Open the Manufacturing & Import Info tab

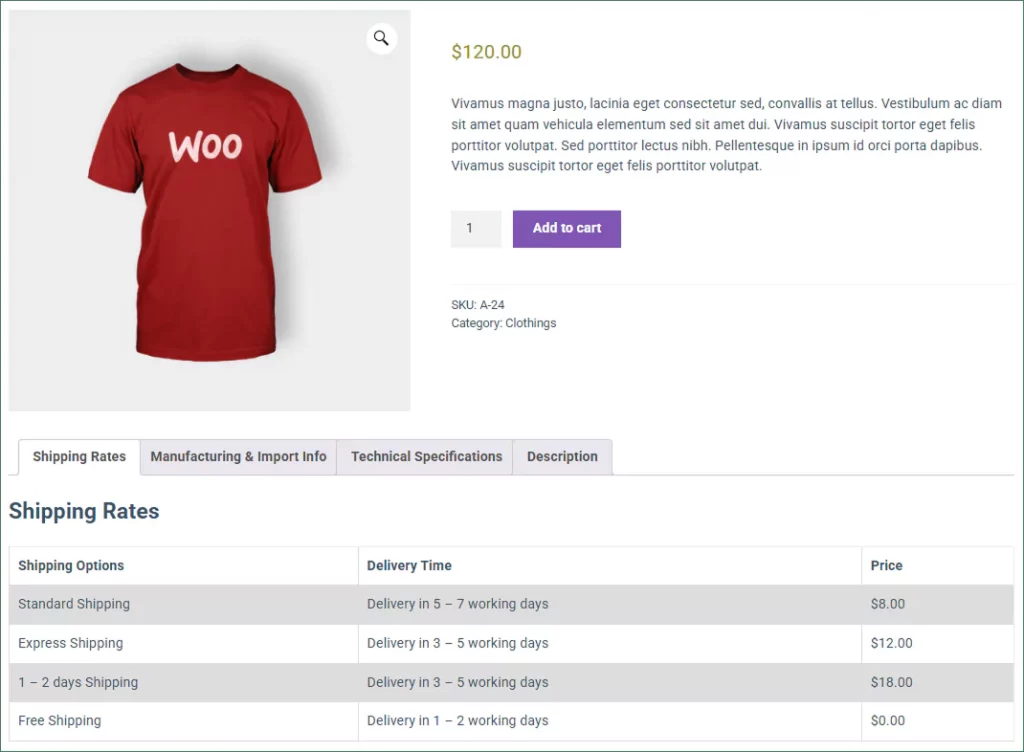click(x=238, y=457)
